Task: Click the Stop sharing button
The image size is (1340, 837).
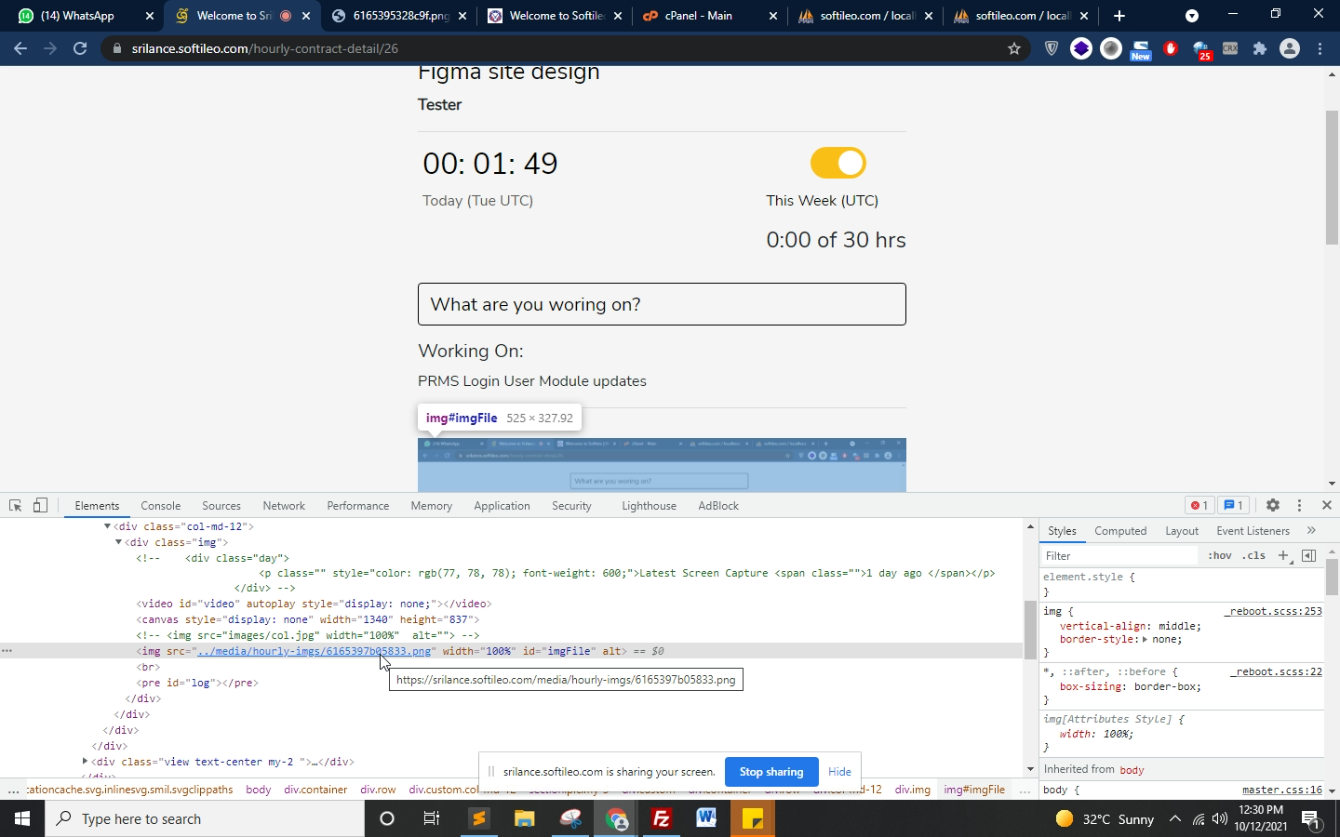Action: 771,772
